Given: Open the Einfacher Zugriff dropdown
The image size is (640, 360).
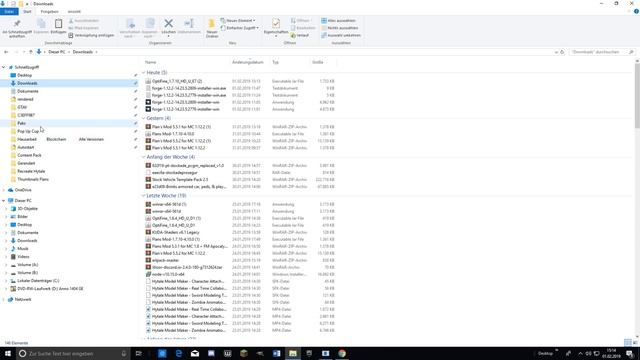Looking at the screenshot, I should coord(240,28).
